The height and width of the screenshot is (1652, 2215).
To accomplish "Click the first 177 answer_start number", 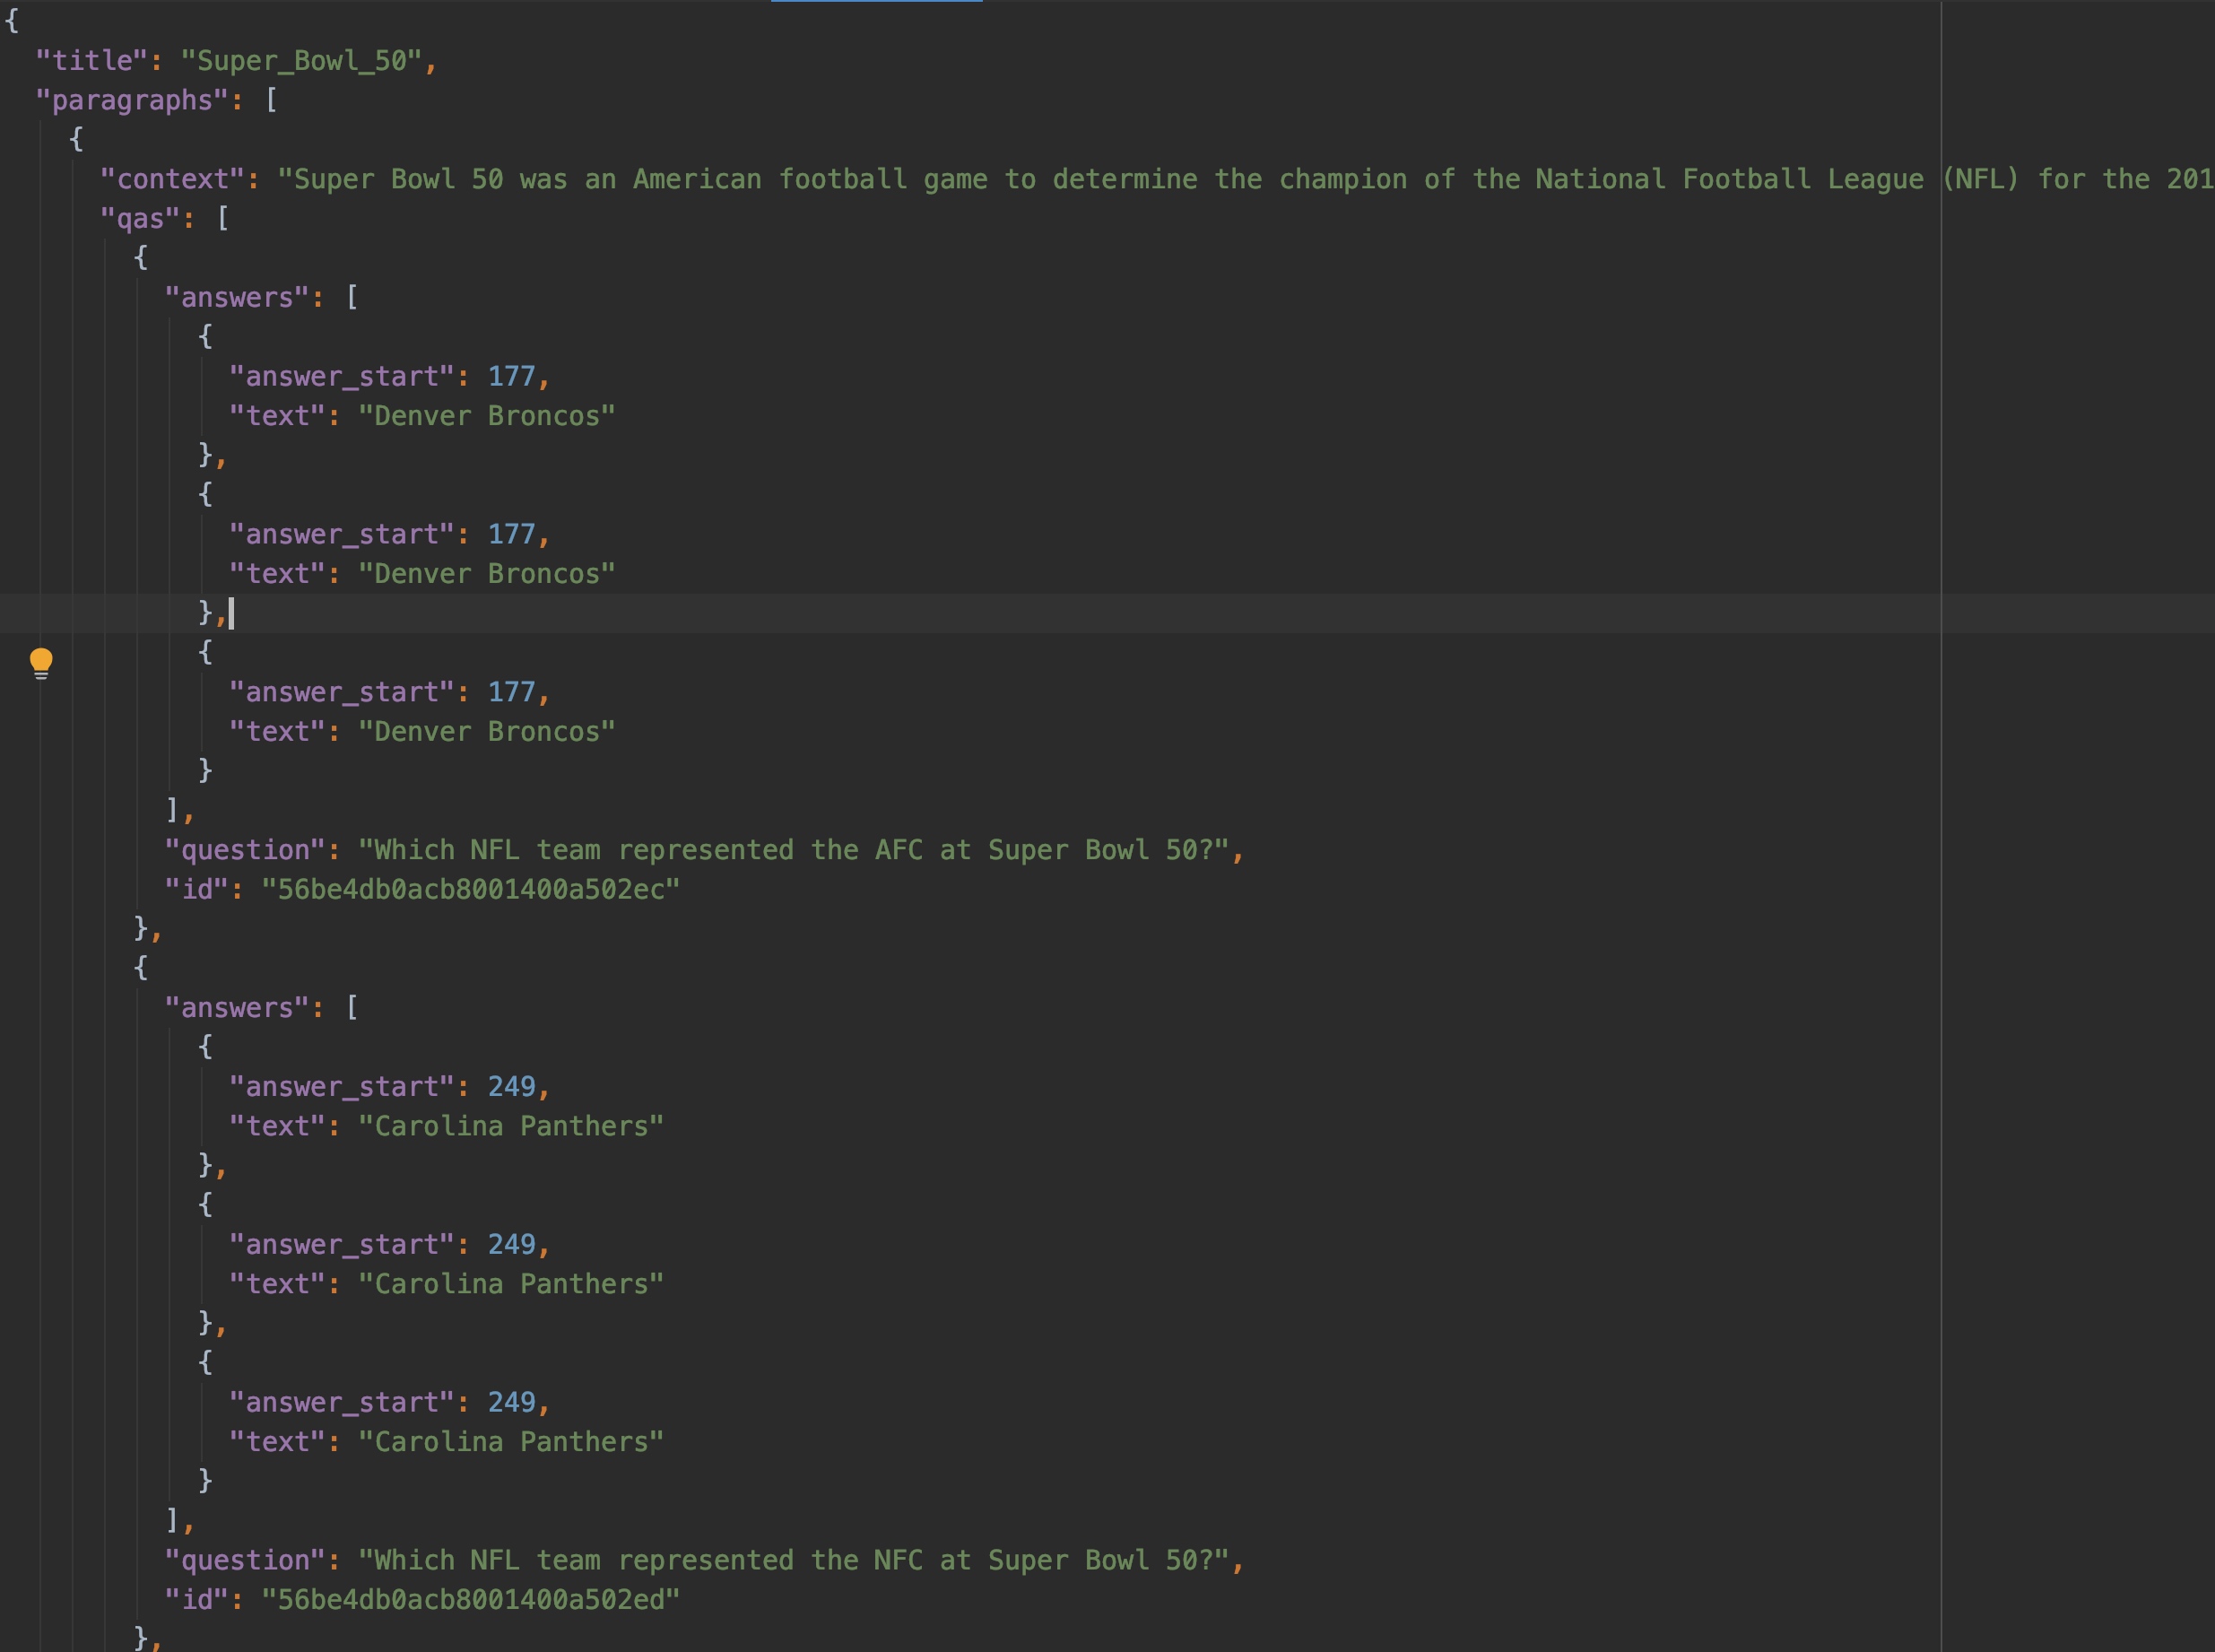I will (x=511, y=376).
